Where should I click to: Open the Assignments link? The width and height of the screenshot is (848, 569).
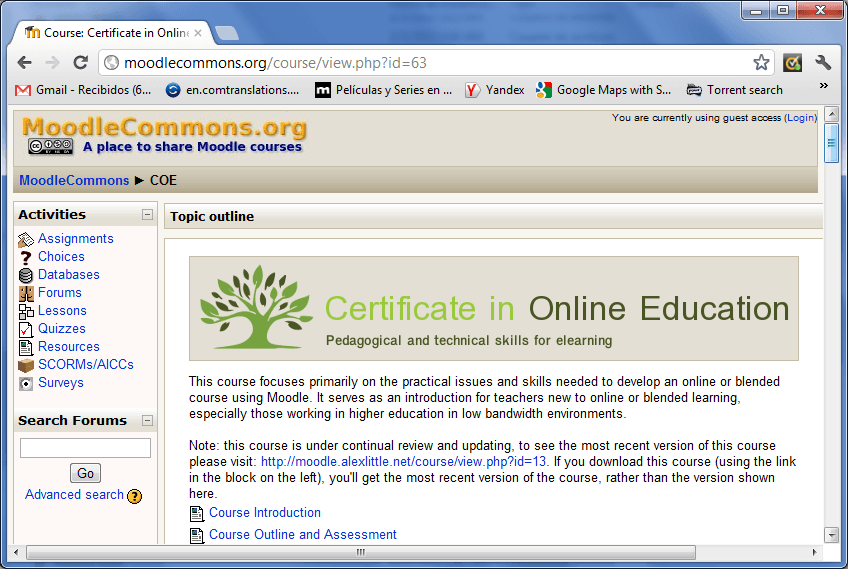pos(76,239)
